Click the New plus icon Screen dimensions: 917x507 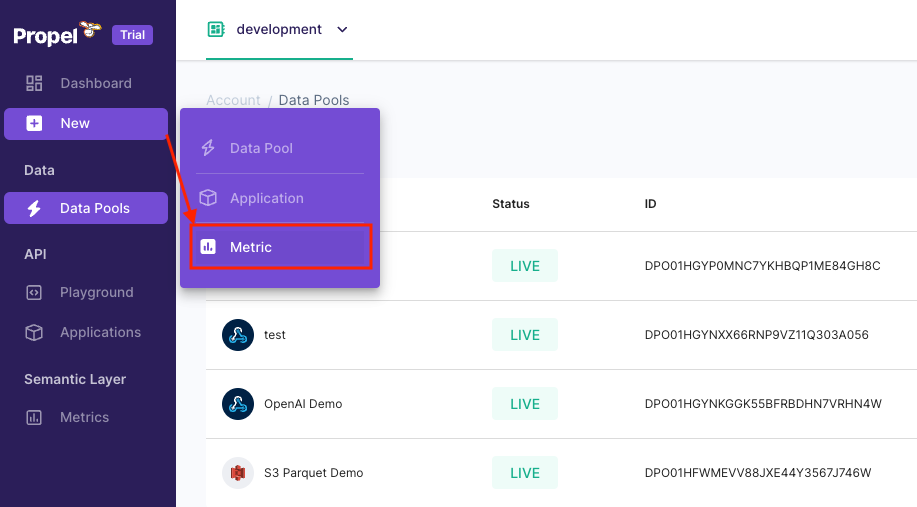click(x=34, y=124)
